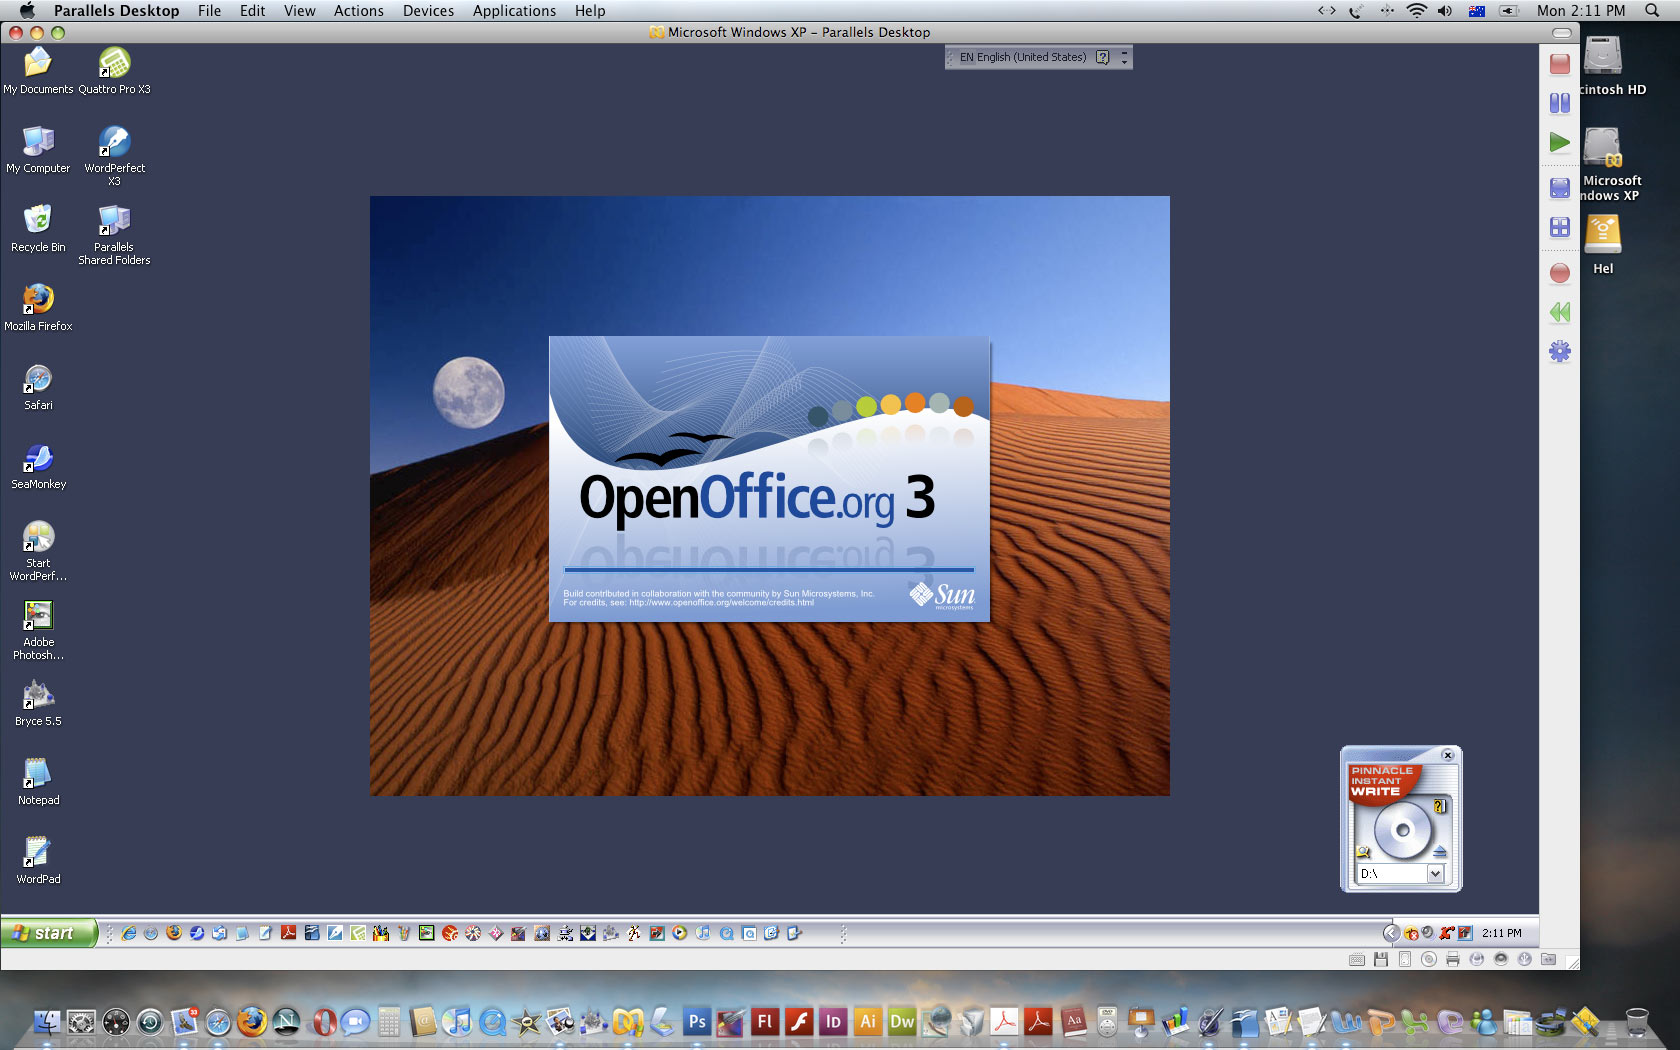This screenshot has height=1050, width=1680.
Task: Open My Documents desktop icon
Action: (x=38, y=70)
